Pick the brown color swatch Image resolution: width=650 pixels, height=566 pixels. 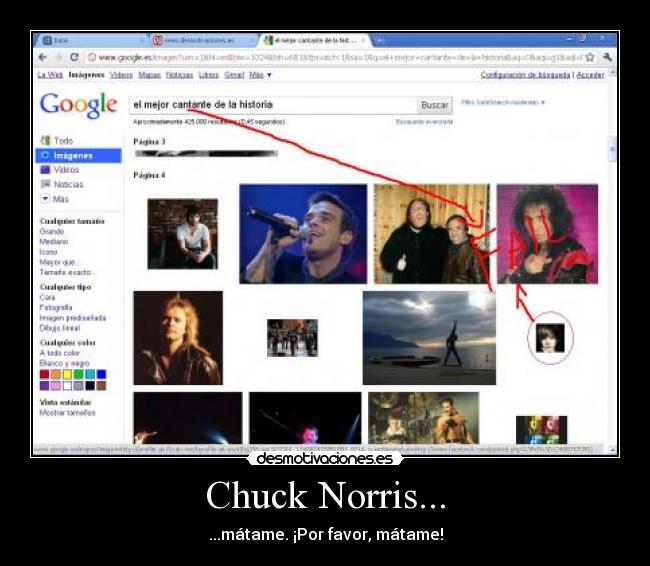(102, 386)
